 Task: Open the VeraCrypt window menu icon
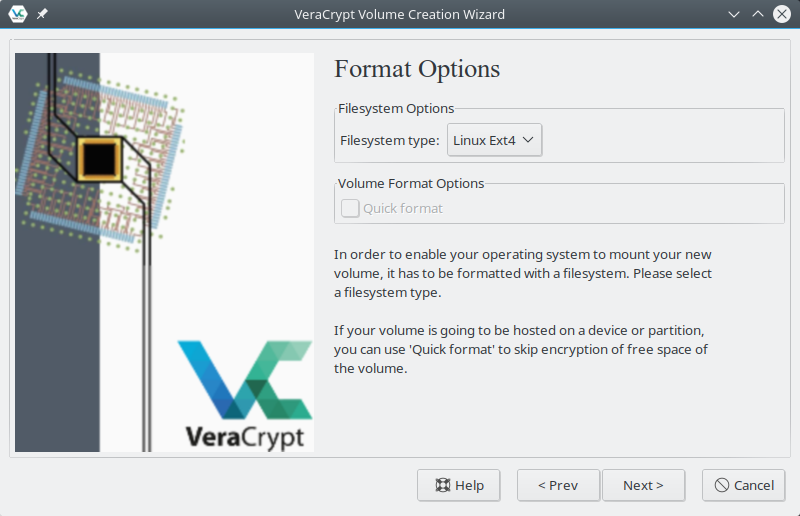[17, 14]
